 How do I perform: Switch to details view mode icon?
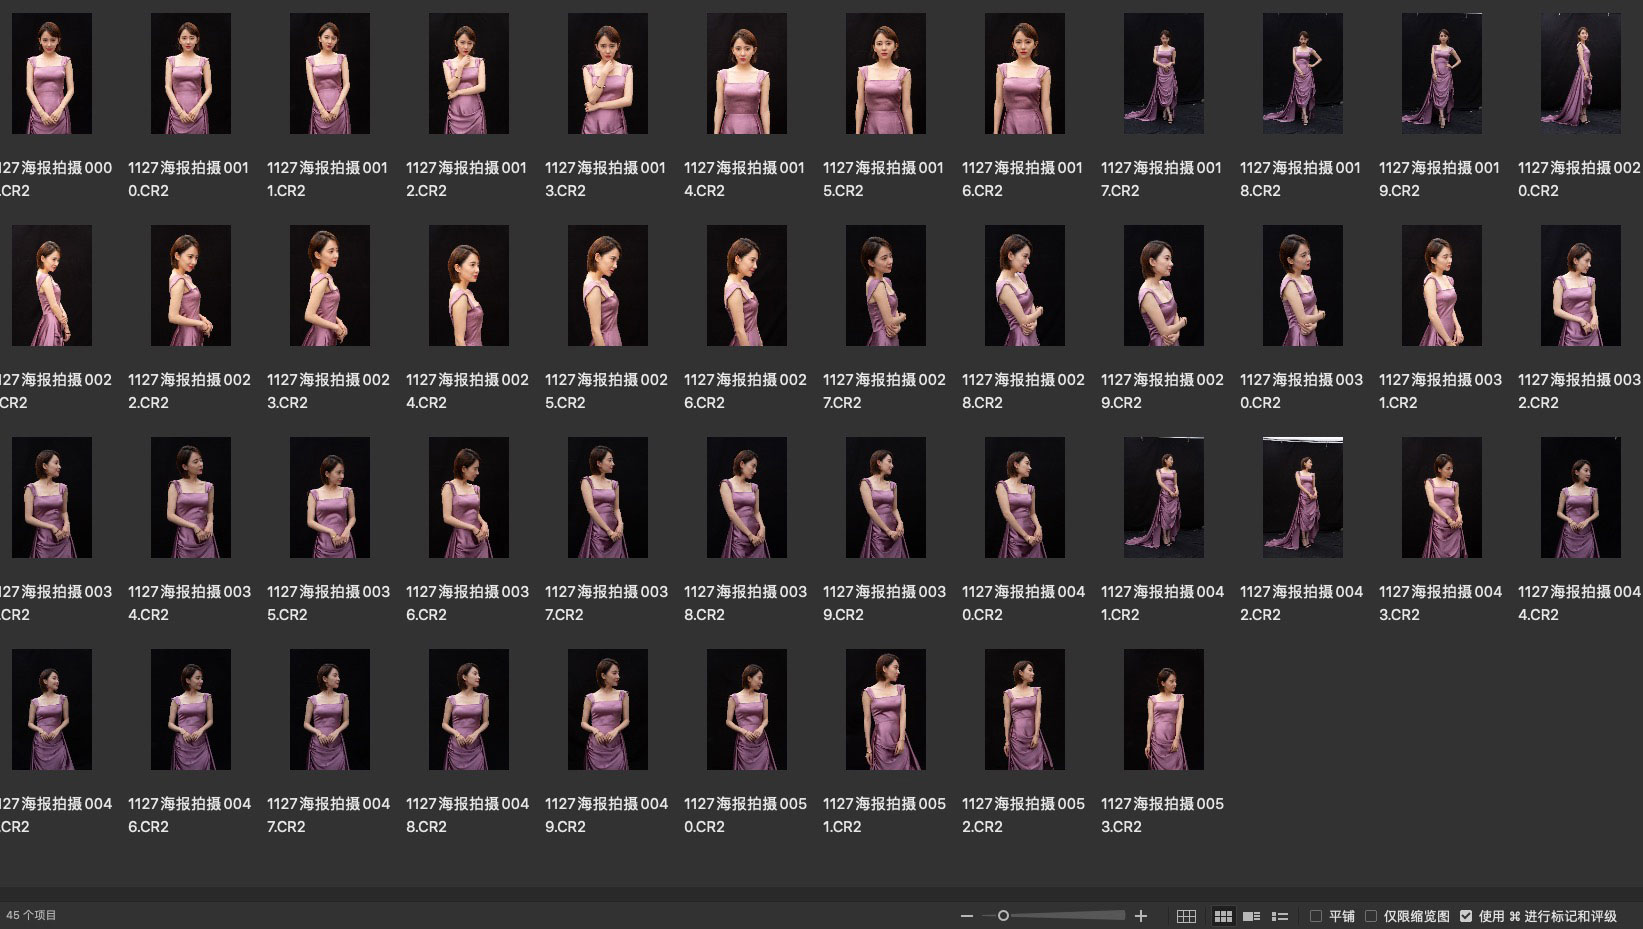(x=1251, y=916)
